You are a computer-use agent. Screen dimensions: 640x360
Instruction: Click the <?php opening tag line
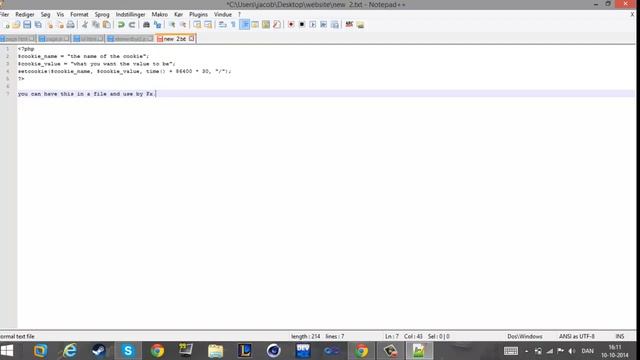click(26, 49)
